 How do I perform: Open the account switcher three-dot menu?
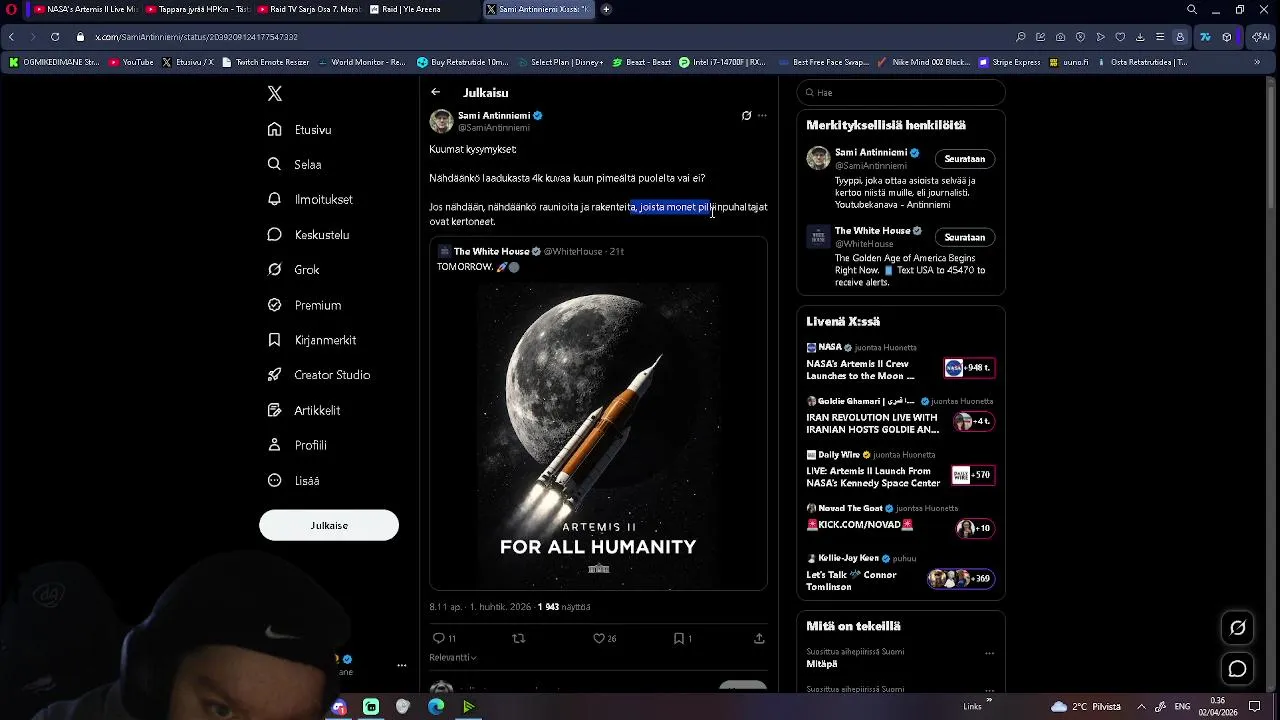click(x=401, y=665)
